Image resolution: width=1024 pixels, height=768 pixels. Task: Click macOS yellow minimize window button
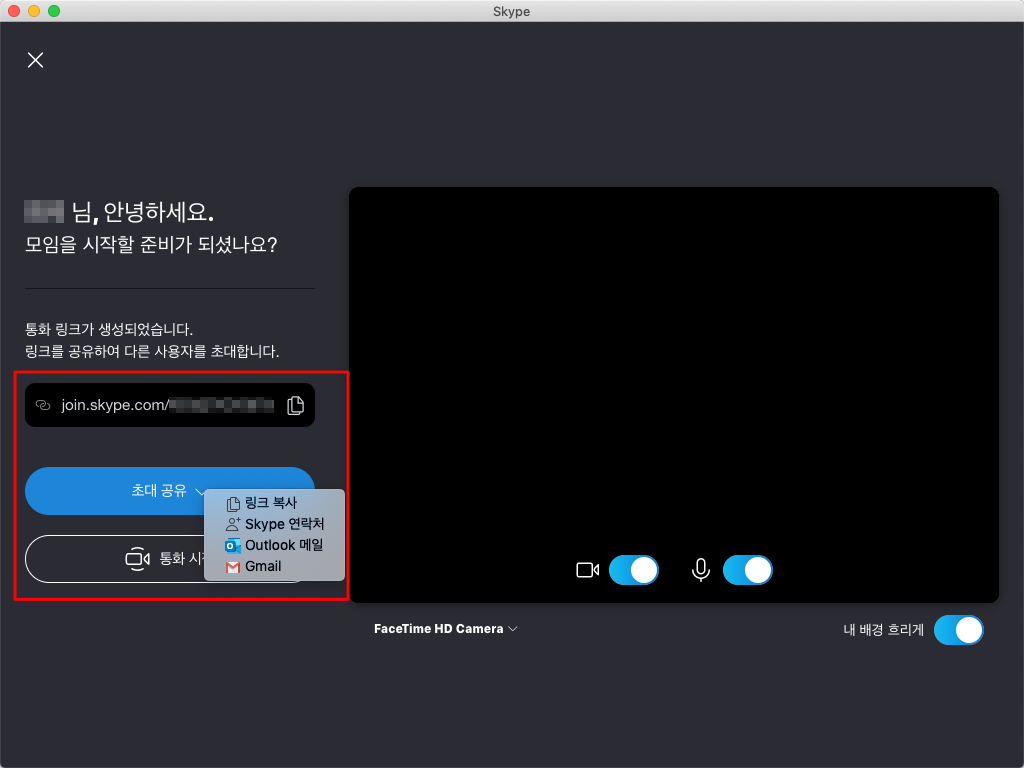tap(34, 11)
